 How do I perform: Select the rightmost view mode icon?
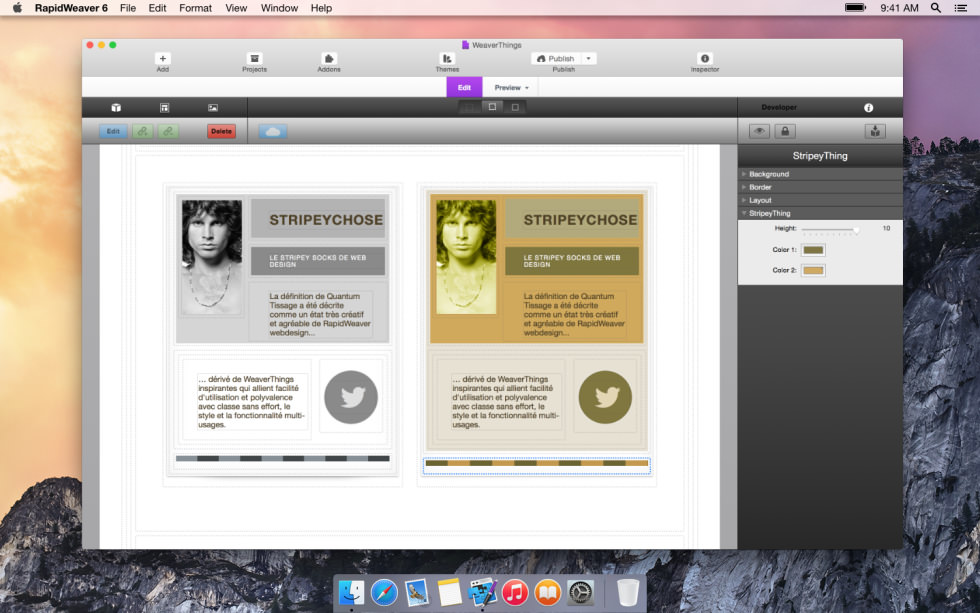tap(515, 107)
